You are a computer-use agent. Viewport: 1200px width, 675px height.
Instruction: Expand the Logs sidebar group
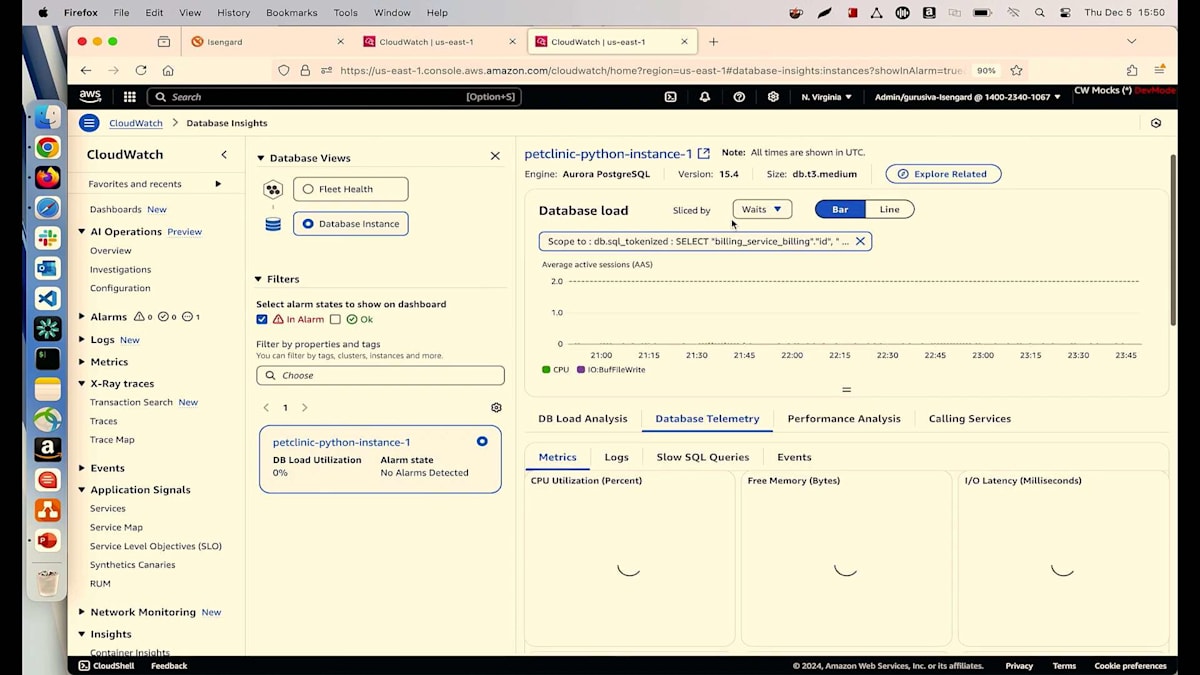click(x=82, y=340)
